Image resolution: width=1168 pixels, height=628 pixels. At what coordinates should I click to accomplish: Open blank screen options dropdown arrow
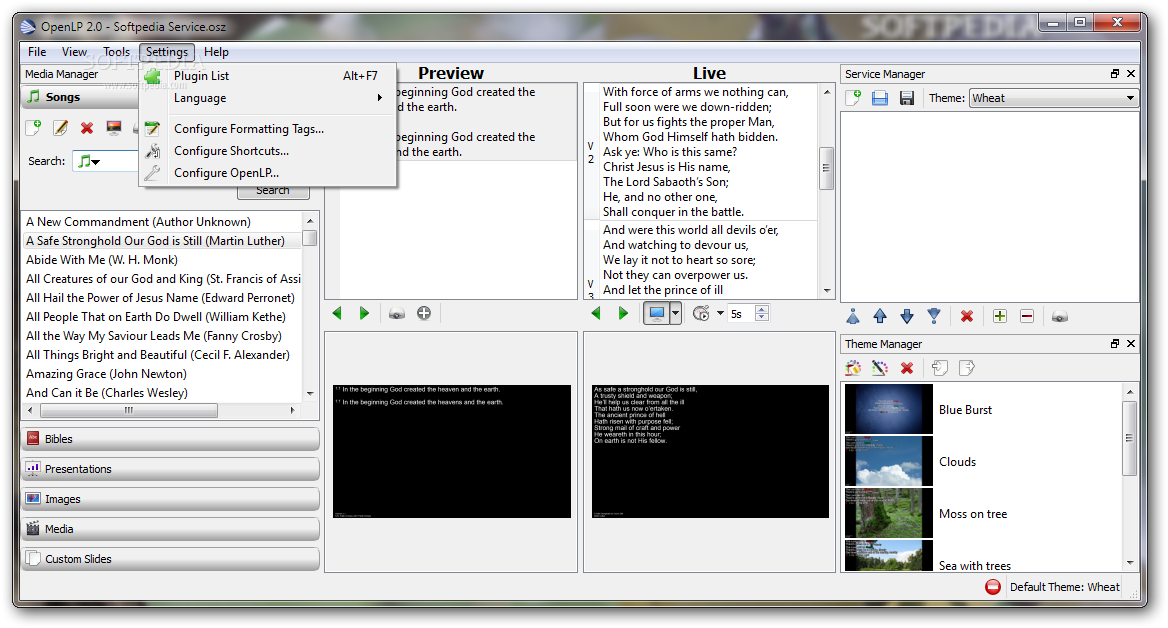click(675, 314)
